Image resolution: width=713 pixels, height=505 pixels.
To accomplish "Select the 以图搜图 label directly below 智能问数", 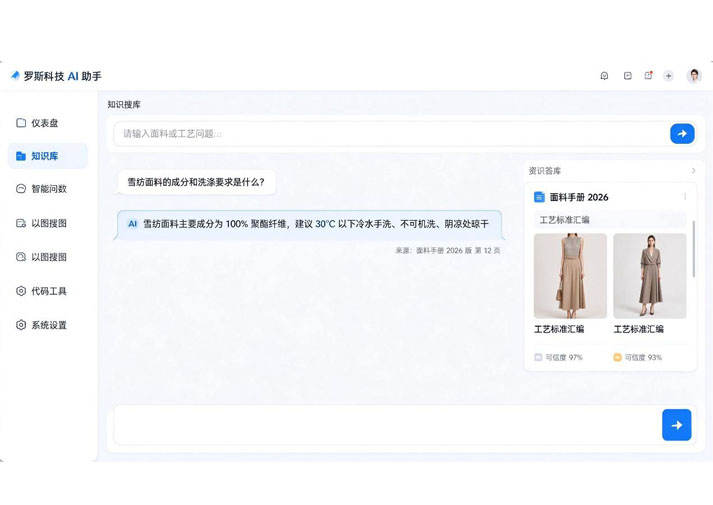I will (49, 223).
